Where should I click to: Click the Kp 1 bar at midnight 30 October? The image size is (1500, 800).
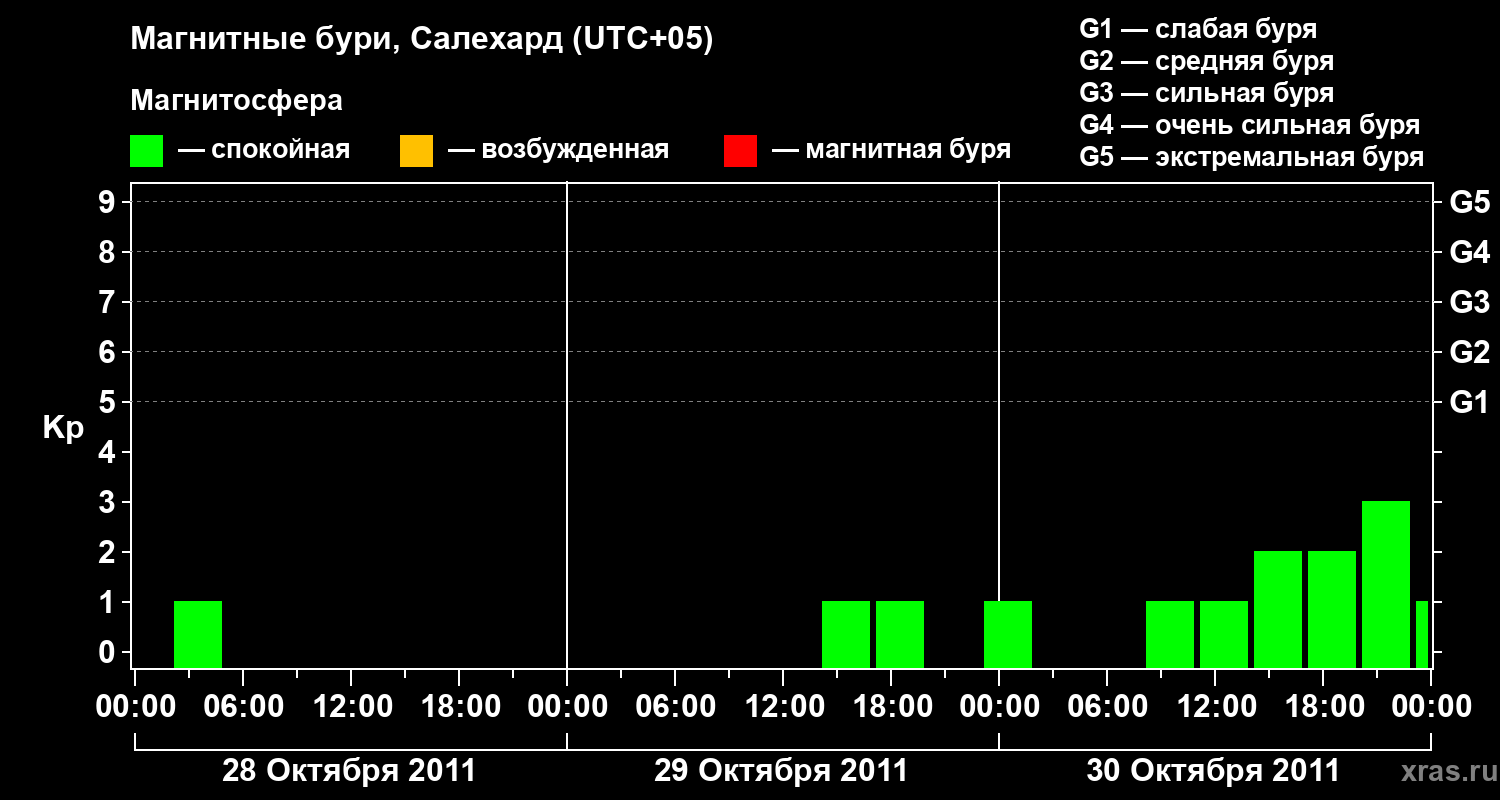coord(1008,634)
